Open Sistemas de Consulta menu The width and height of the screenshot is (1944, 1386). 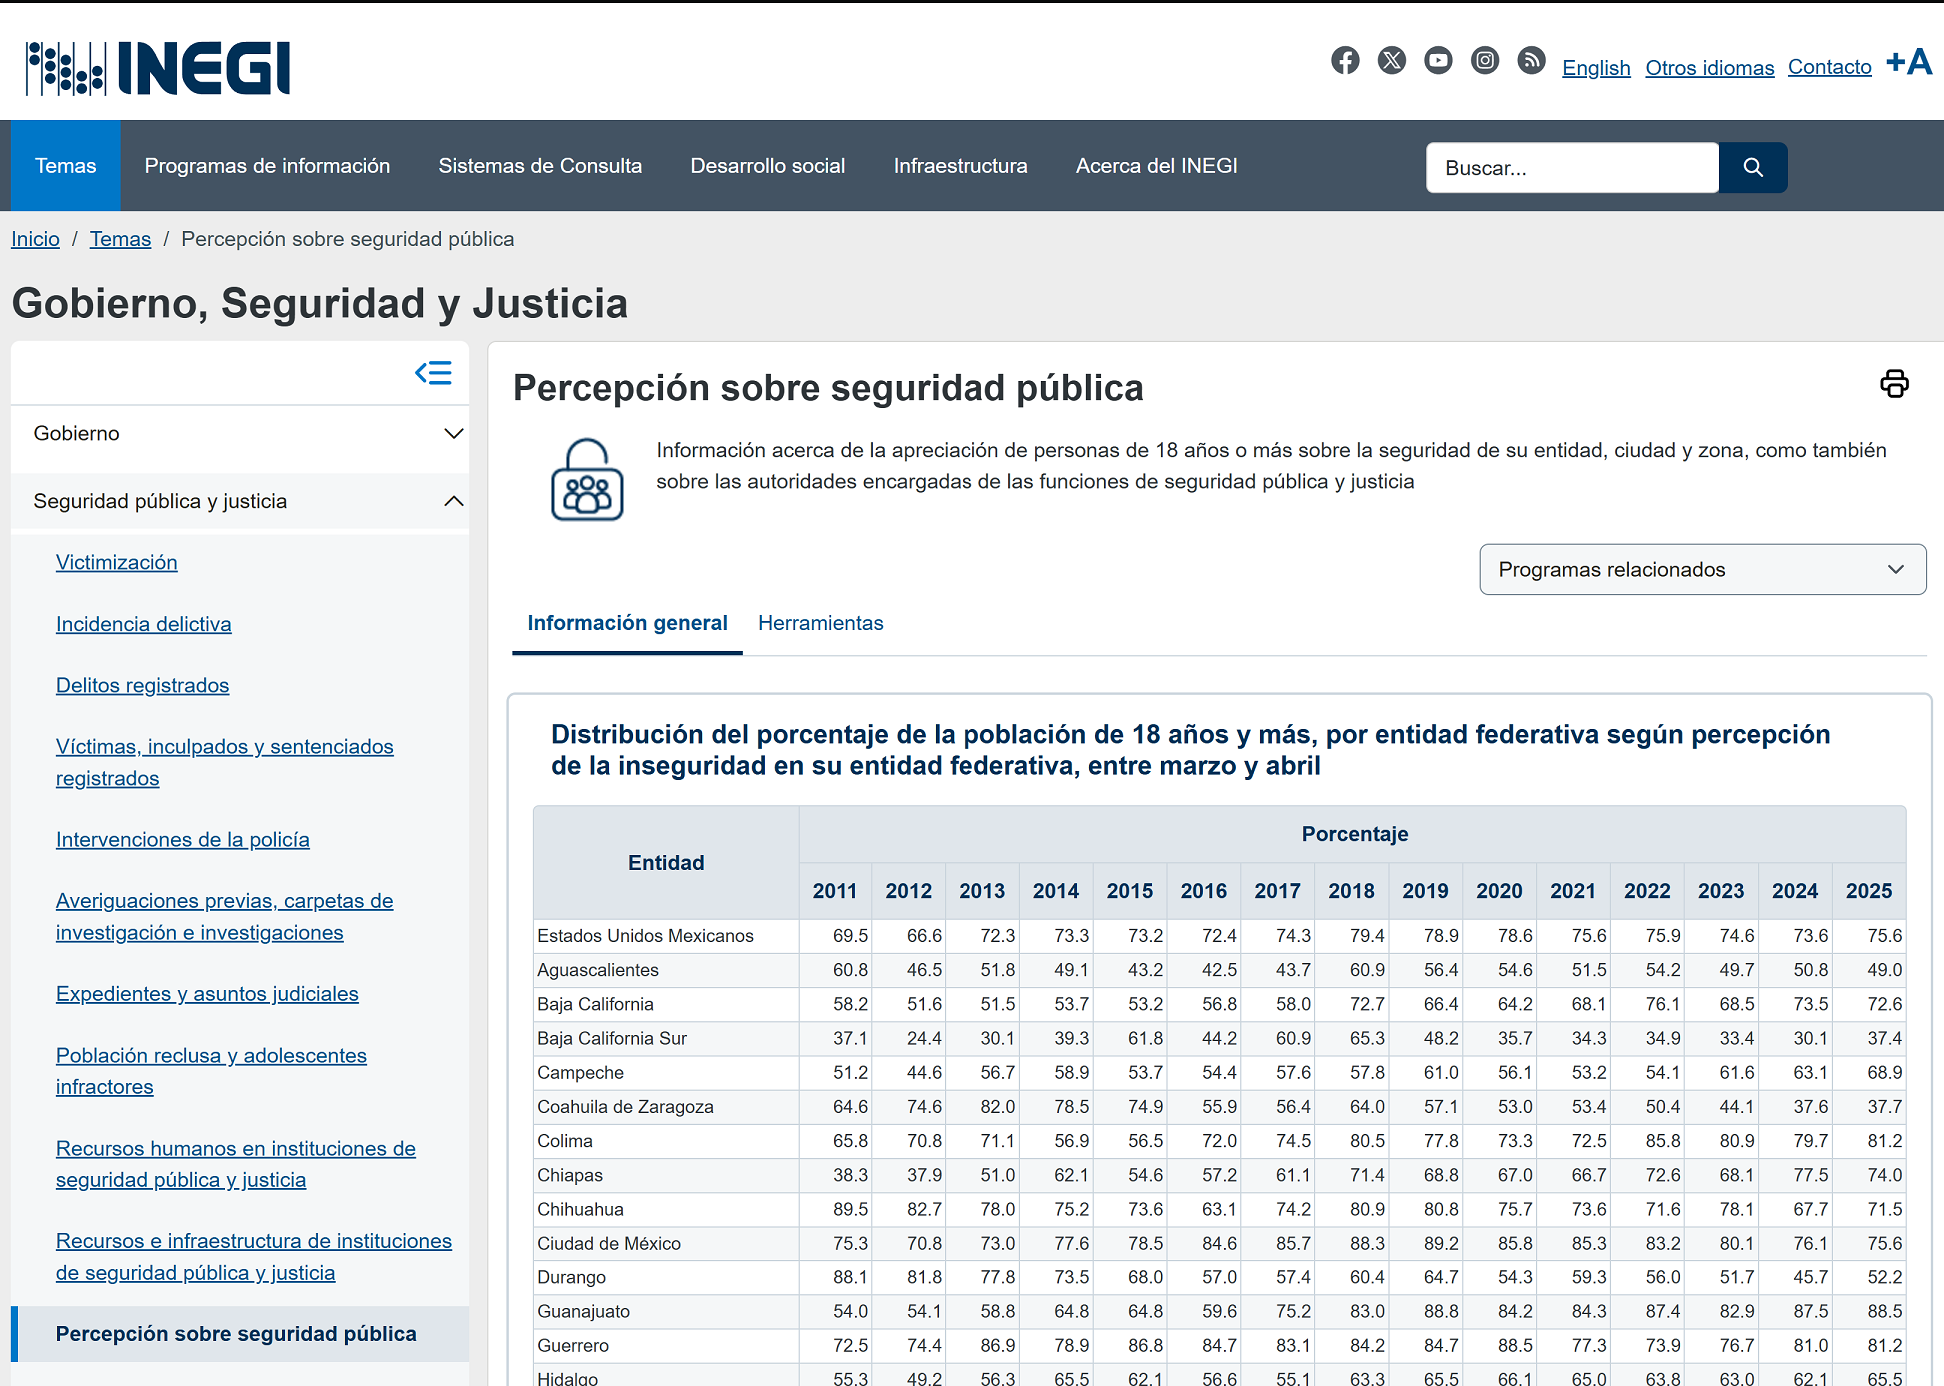[540, 166]
